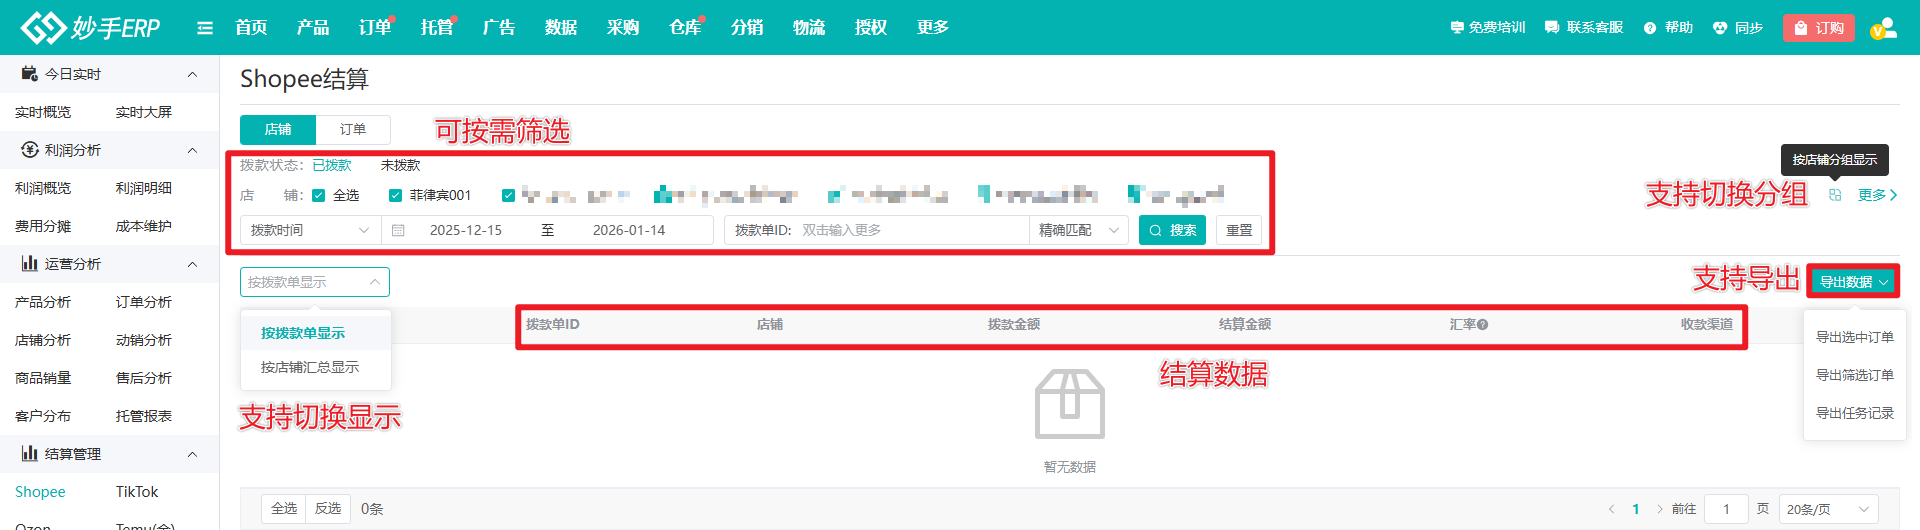Choose 导出选中订单 option

pyautogui.click(x=1855, y=337)
